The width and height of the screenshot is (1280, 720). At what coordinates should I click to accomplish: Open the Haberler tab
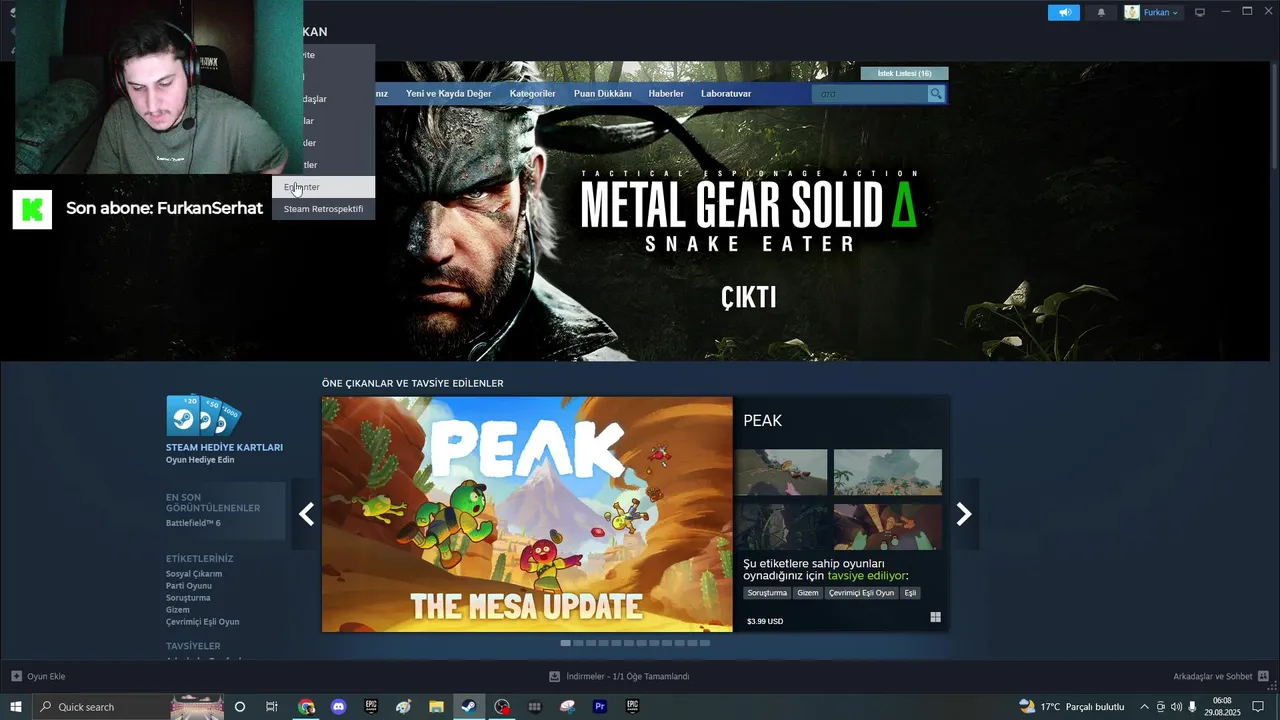coord(666,93)
